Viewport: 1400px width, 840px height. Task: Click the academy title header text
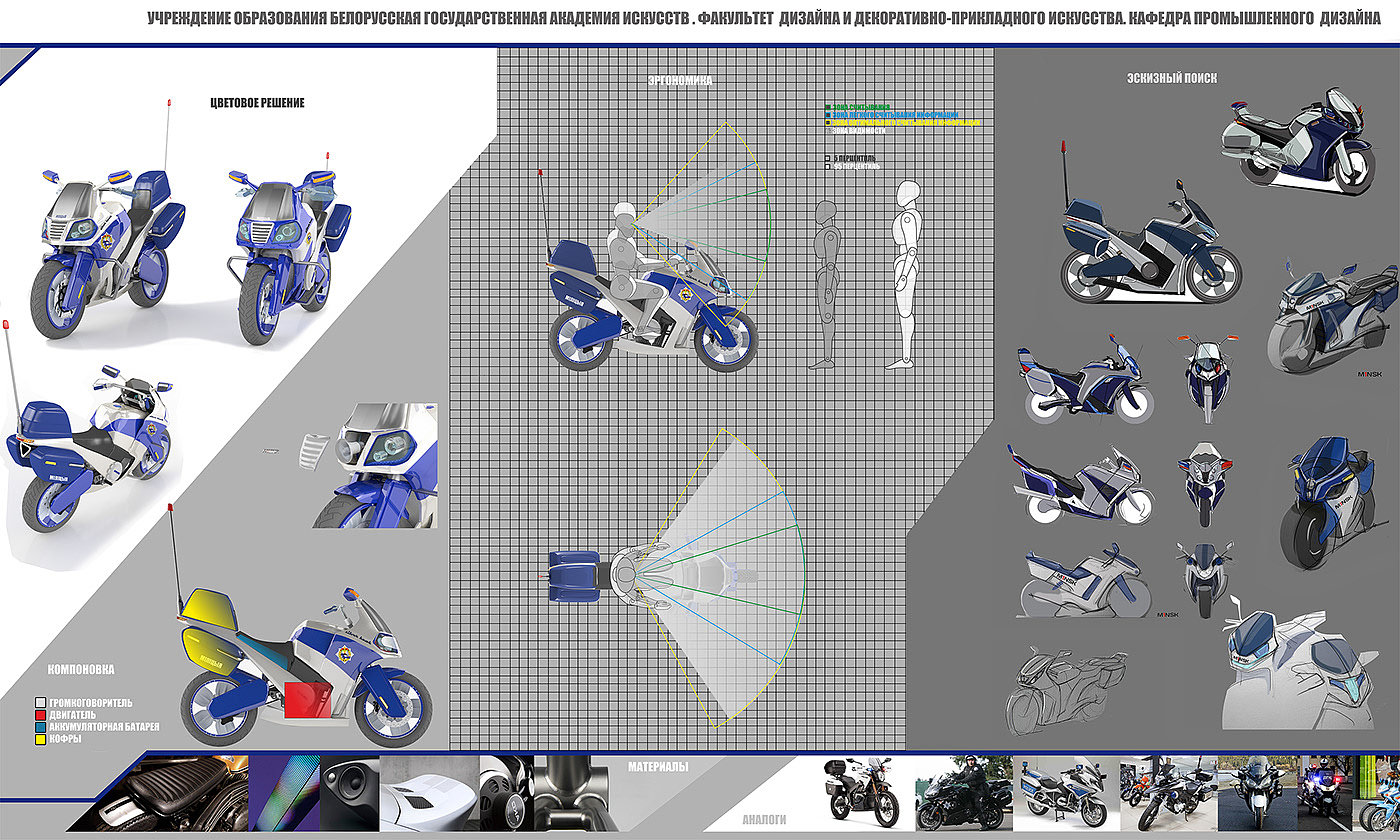coord(763,19)
